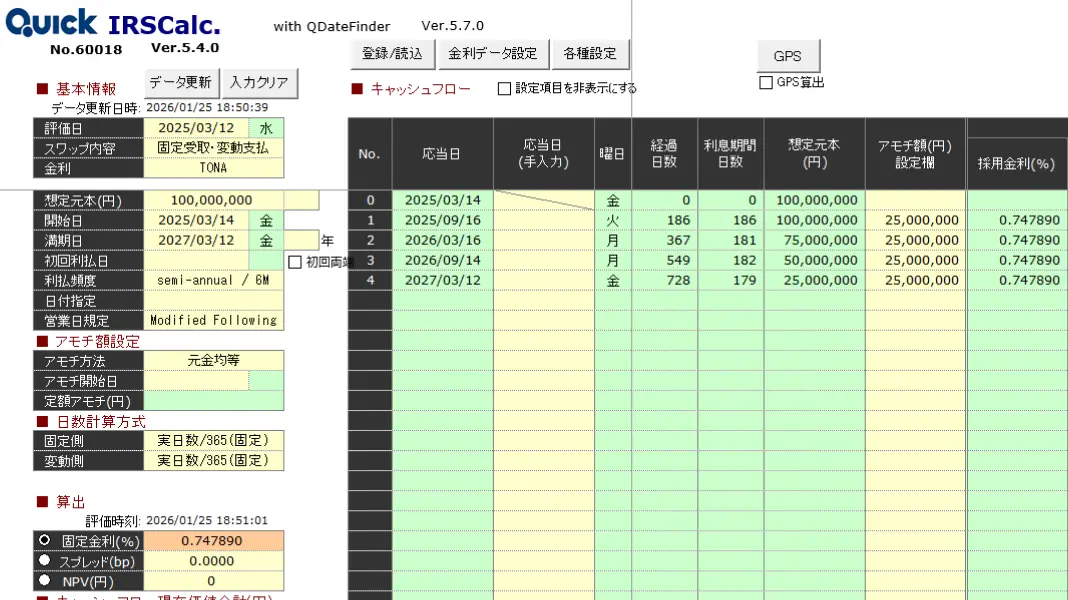Click 想定元本 cell 50,000,000

[815, 260]
